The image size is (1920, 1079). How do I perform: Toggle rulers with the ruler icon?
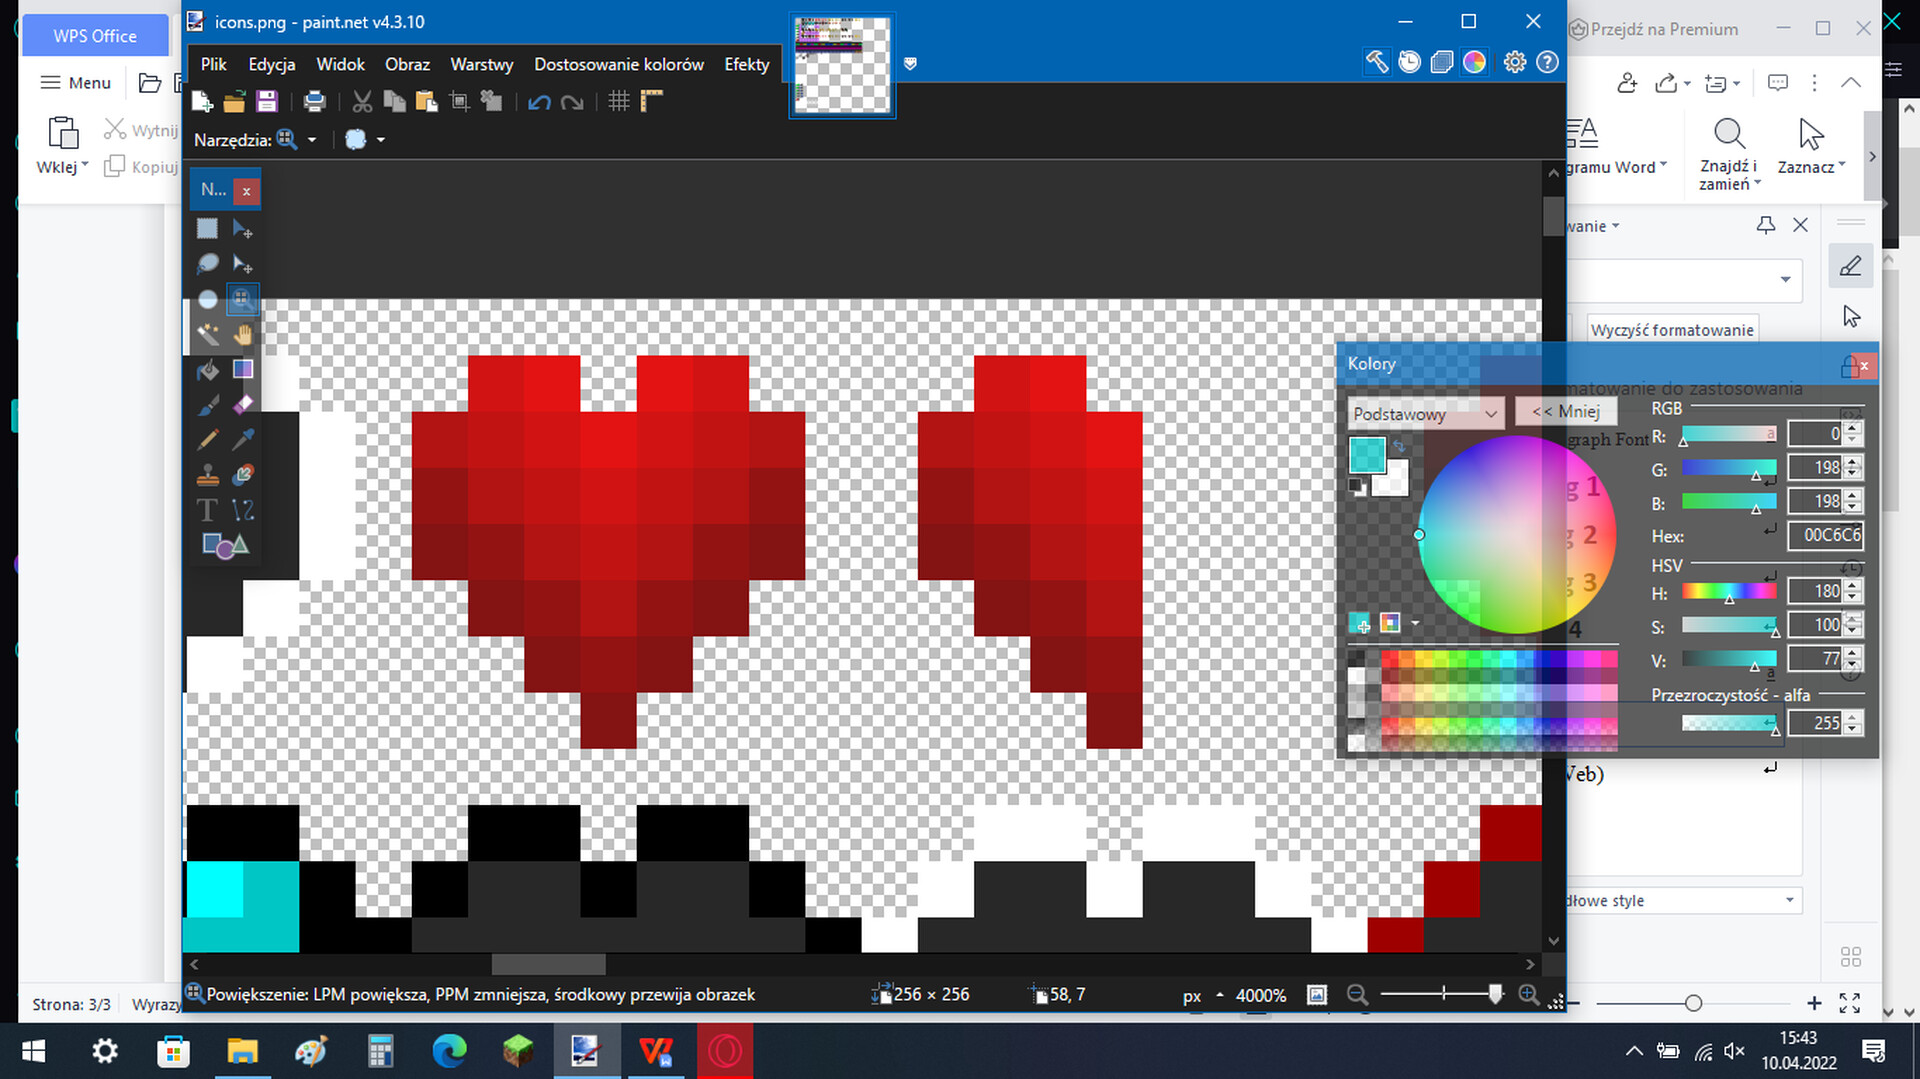(652, 101)
